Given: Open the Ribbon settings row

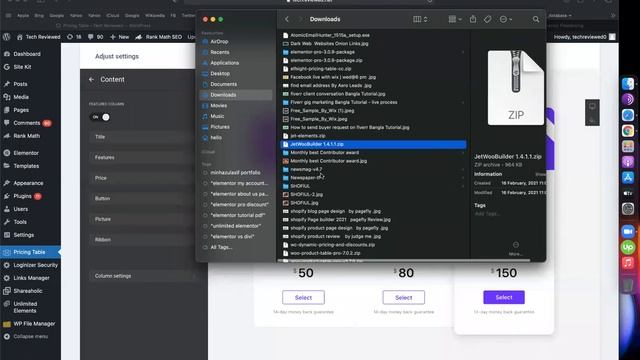Looking at the screenshot, I should 143,240.
